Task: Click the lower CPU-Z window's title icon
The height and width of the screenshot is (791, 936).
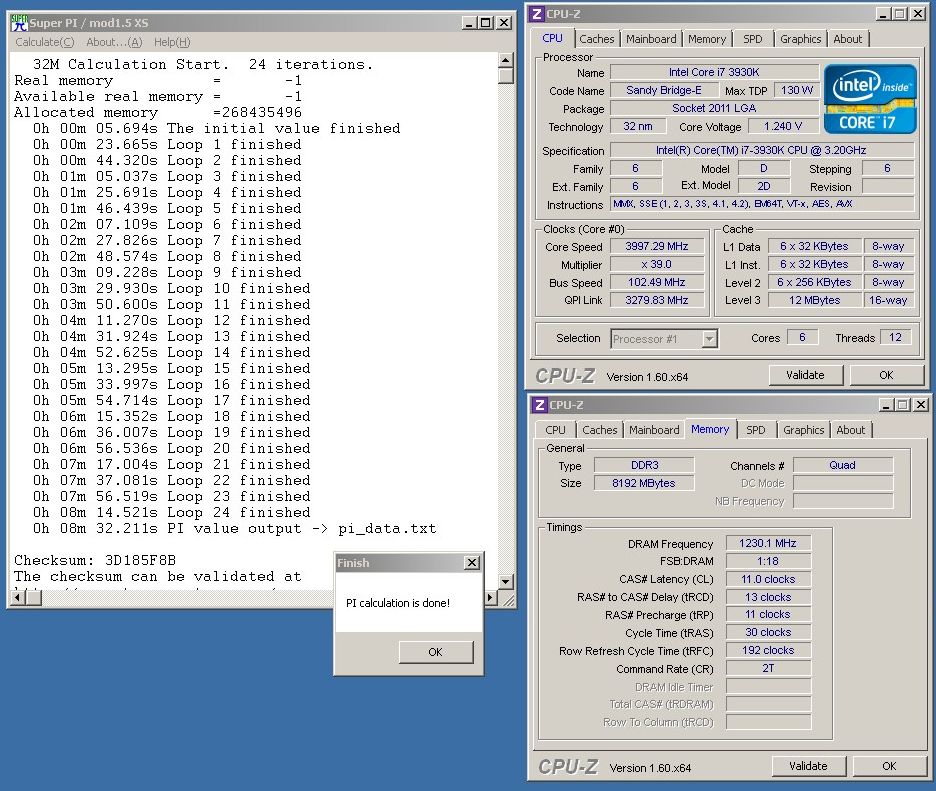Action: pyautogui.click(x=540, y=405)
